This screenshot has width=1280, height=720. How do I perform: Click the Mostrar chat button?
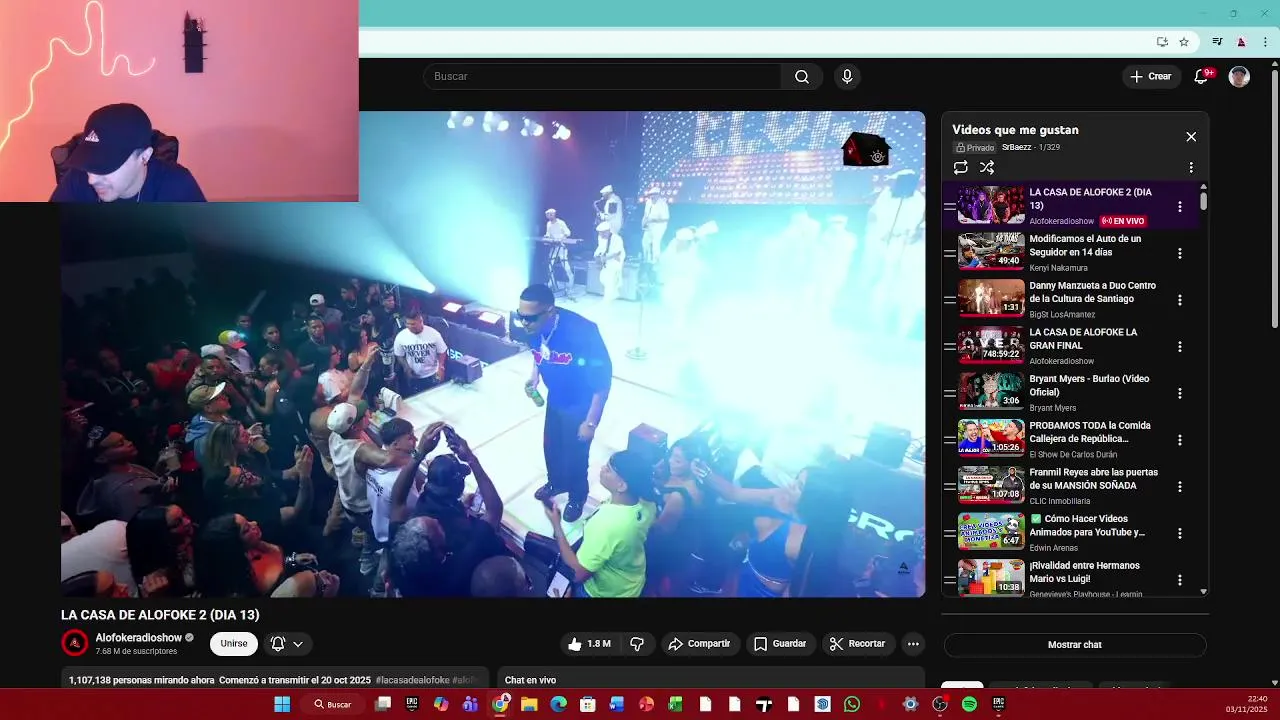(x=1075, y=645)
